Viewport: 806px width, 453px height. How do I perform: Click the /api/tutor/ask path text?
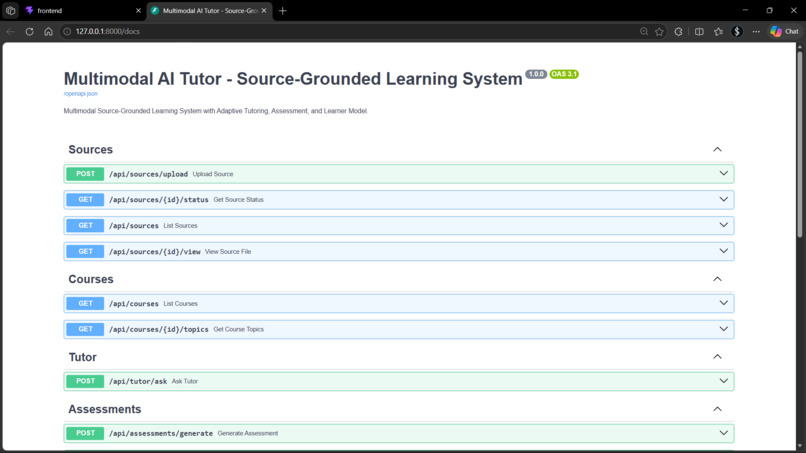138,382
